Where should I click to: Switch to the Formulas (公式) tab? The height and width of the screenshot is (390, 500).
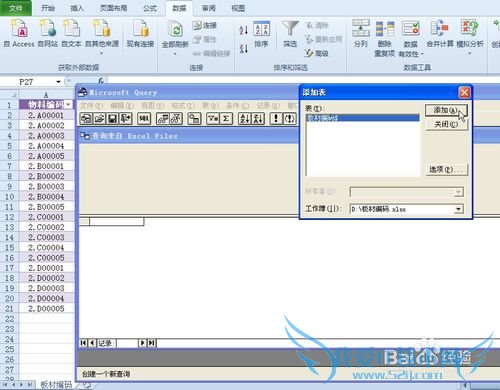(x=150, y=8)
